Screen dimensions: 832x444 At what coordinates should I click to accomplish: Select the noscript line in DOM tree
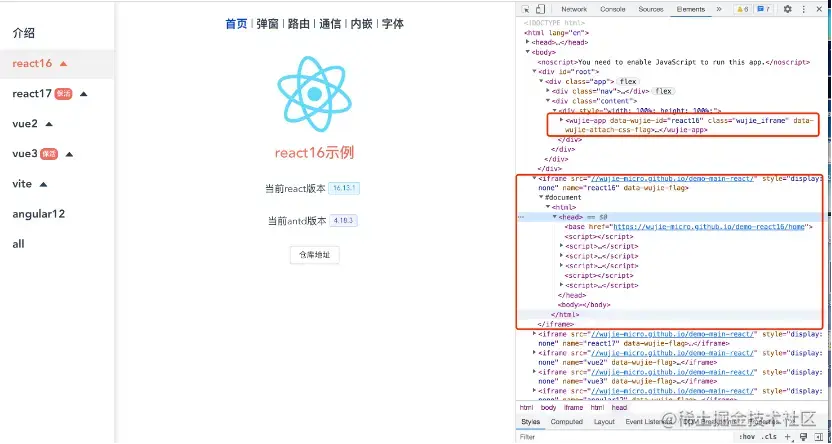[x=674, y=62]
